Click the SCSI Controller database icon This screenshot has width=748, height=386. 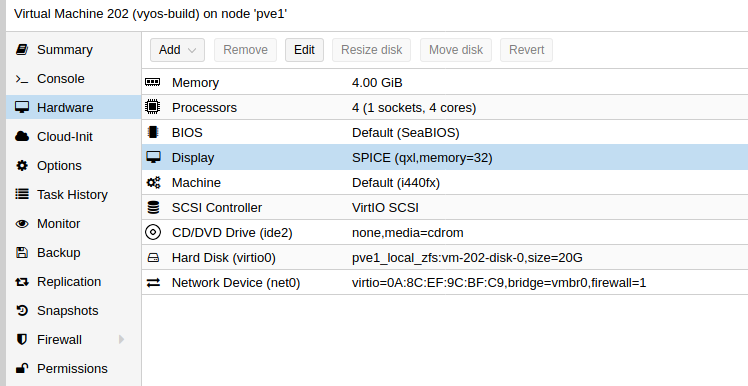[x=153, y=207]
